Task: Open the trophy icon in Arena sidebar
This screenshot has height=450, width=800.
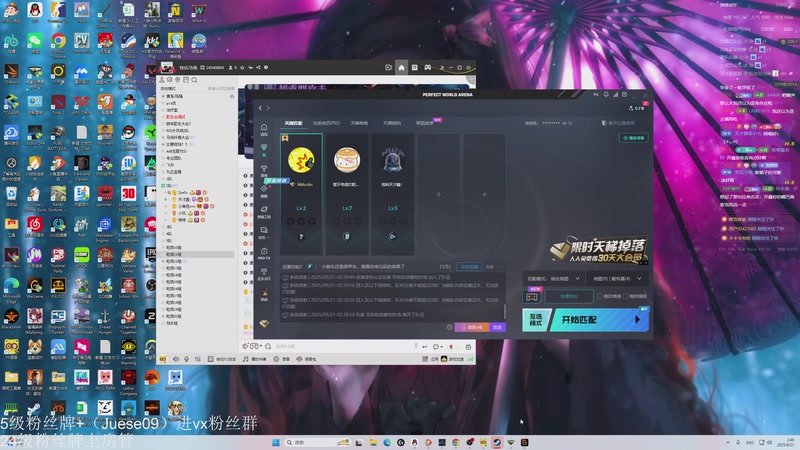Action: tap(264, 168)
